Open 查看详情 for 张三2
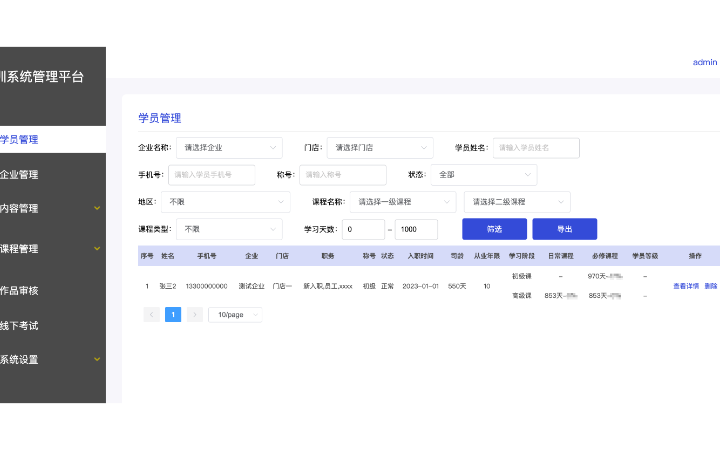This screenshot has width=720, height=450. tap(686, 286)
